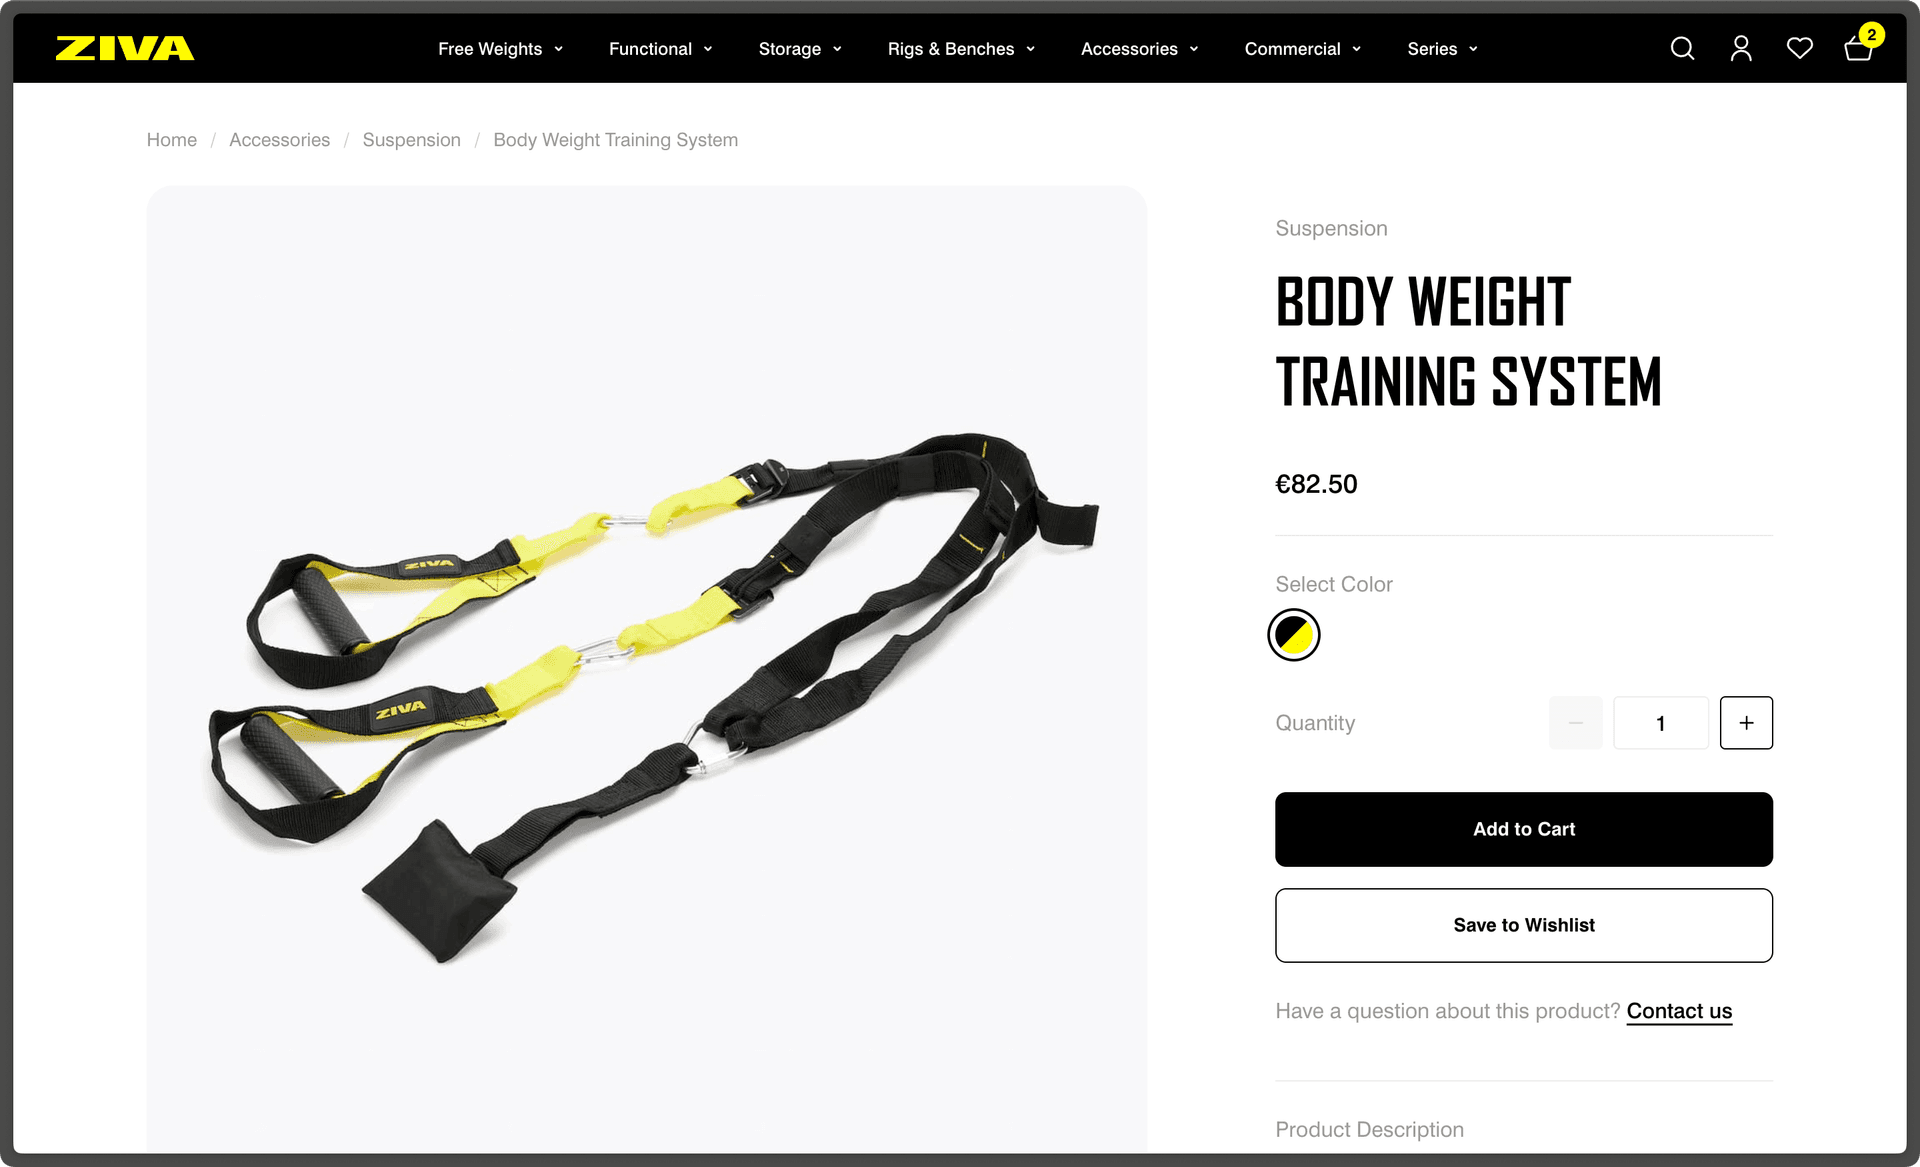Open the user account icon
The width and height of the screenshot is (1920, 1167).
pos(1741,48)
